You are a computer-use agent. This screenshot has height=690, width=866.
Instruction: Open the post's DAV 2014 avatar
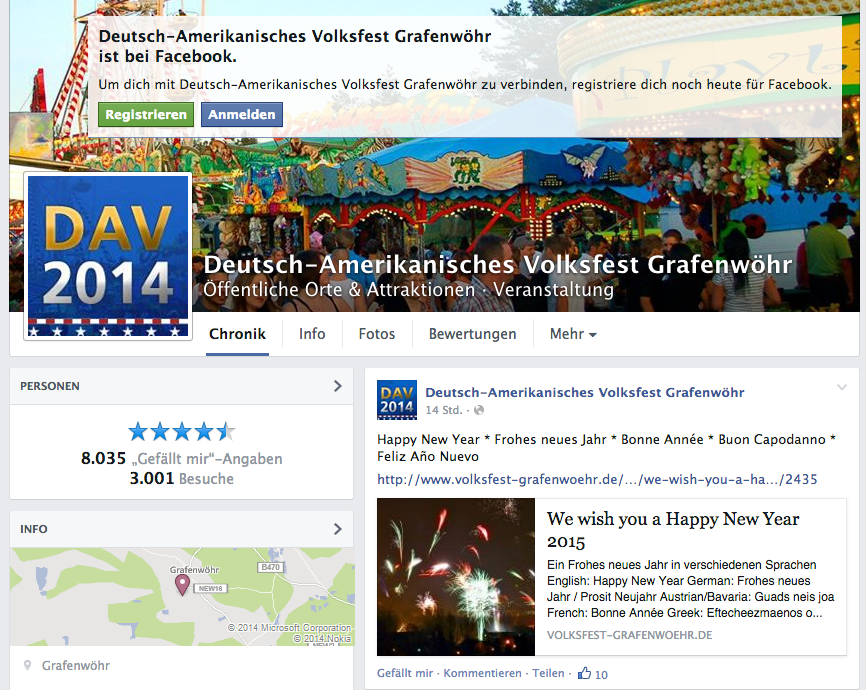[x=397, y=400]
